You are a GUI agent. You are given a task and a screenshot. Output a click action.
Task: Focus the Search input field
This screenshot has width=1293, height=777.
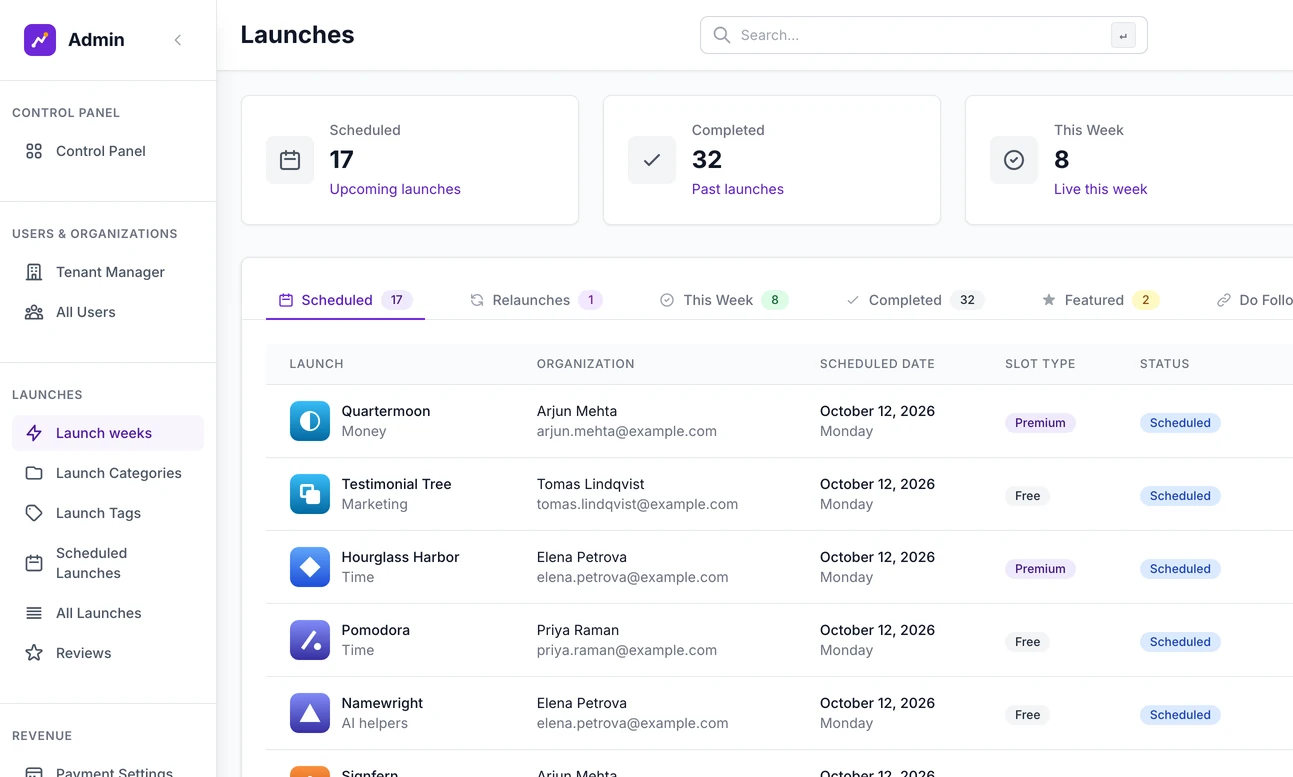(x=923, y=35)
